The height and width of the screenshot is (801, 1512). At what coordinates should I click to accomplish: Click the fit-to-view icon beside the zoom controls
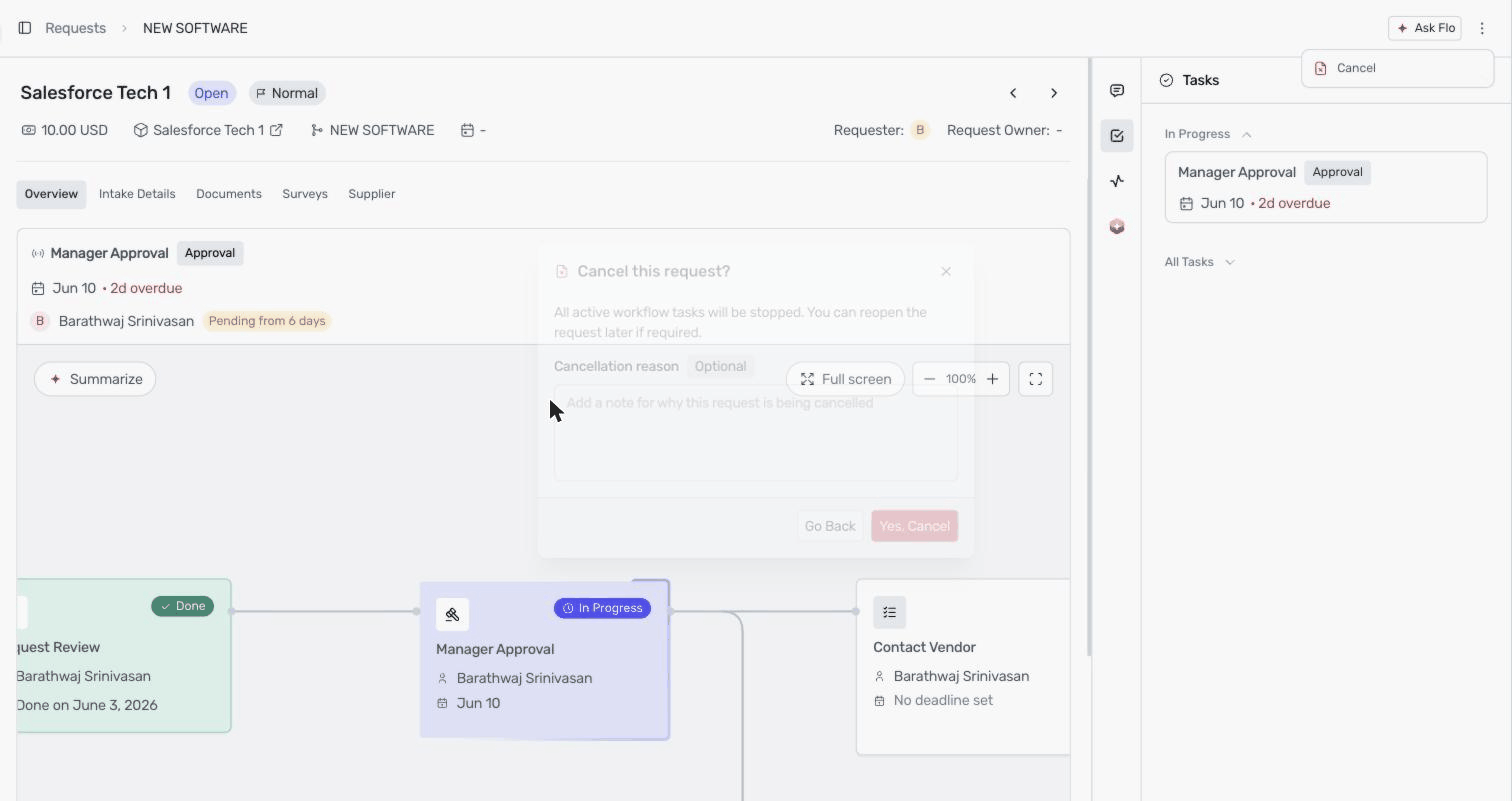[x=1036, y=379]
